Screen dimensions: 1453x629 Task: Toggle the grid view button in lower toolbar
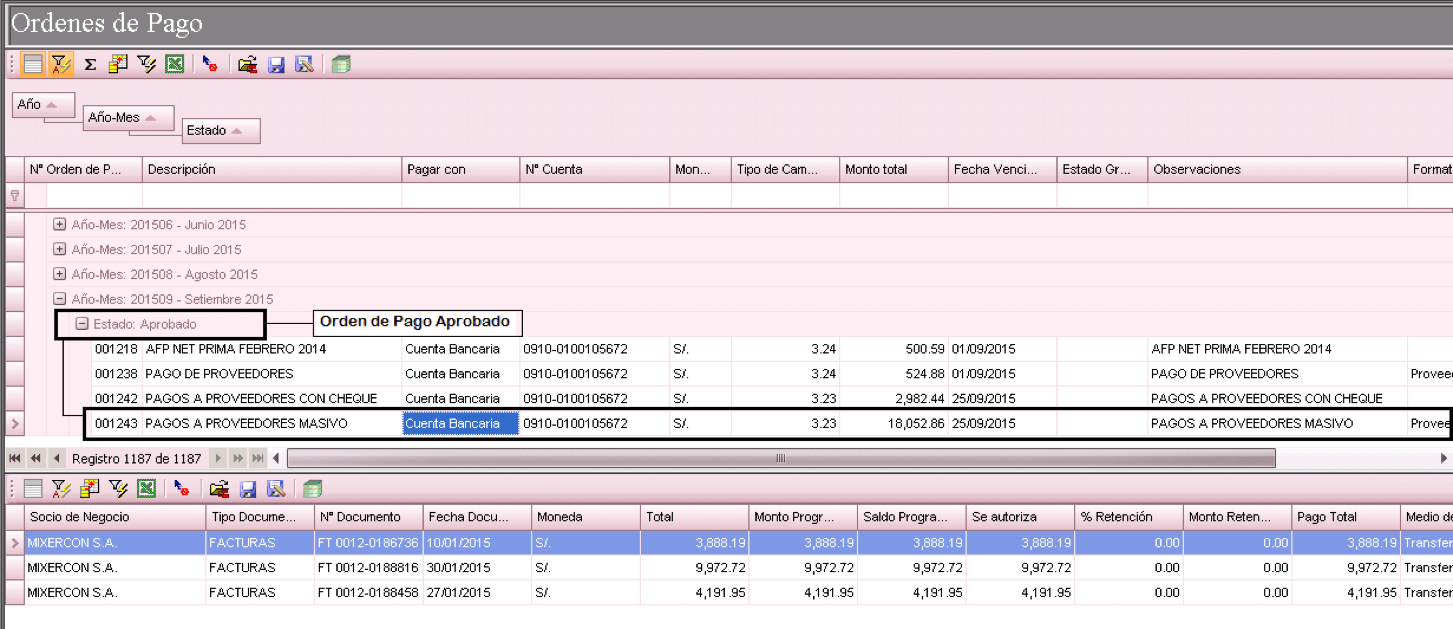pos(33,489)
